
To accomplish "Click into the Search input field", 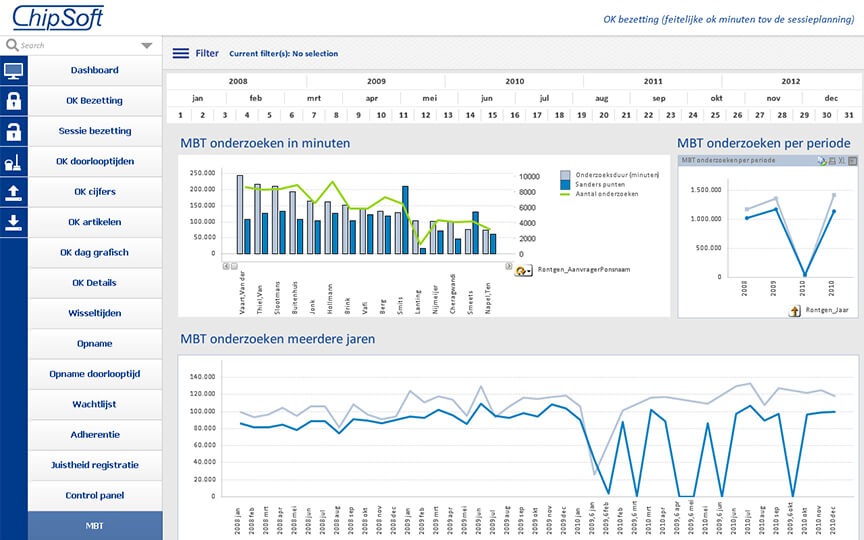I will pyautogui.click(x=80, y=46).
